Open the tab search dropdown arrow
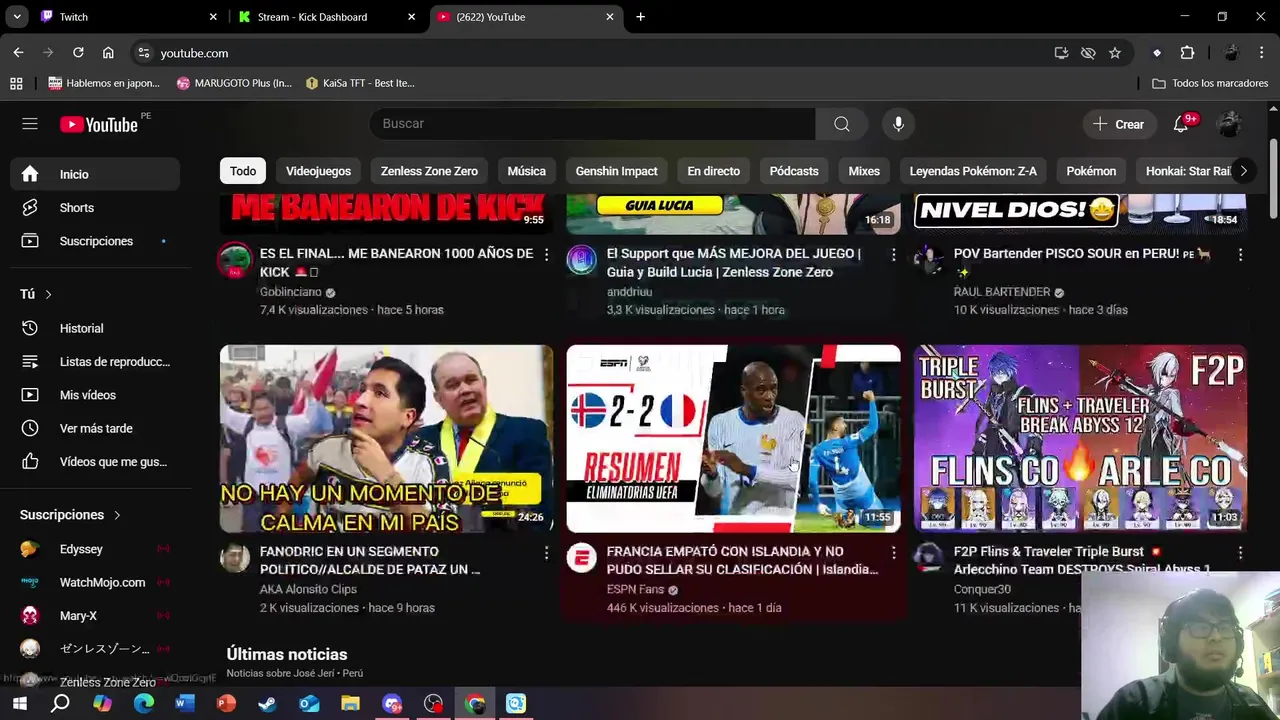1280x720 pixels. tap(17, 17)
